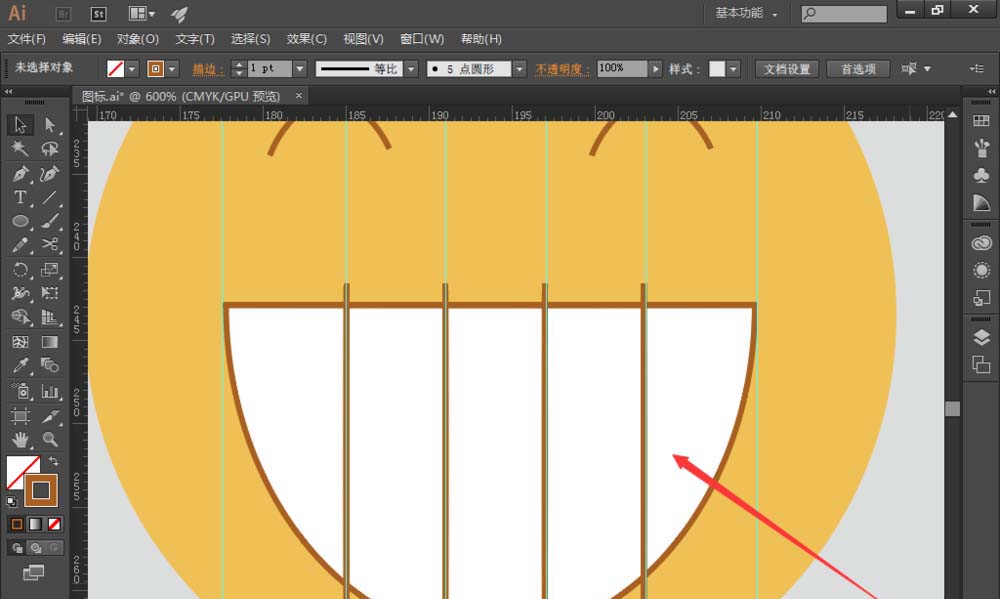Image resolution: width=1000 pixels, height=599 pixels.
Task: Select the Free Transform tool
Action: point(50,293)
